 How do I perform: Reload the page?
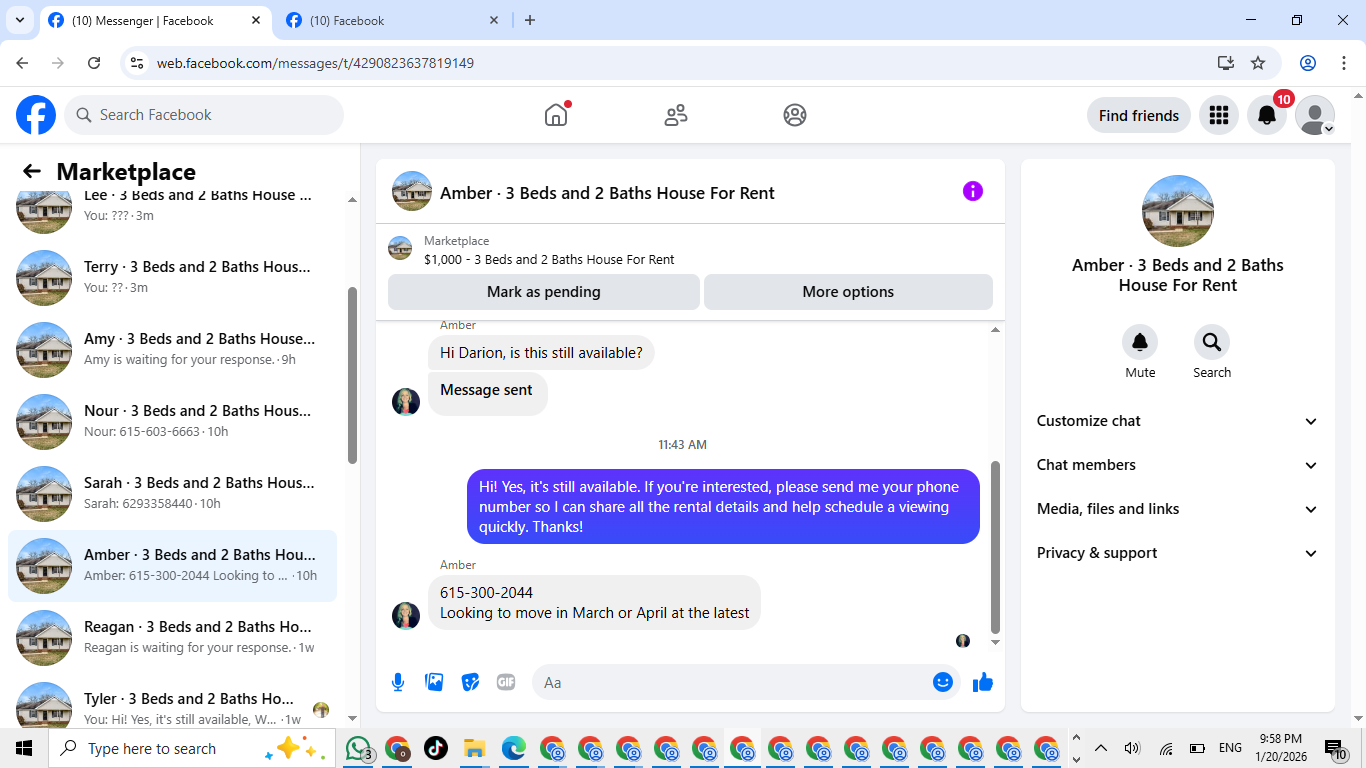94,63
